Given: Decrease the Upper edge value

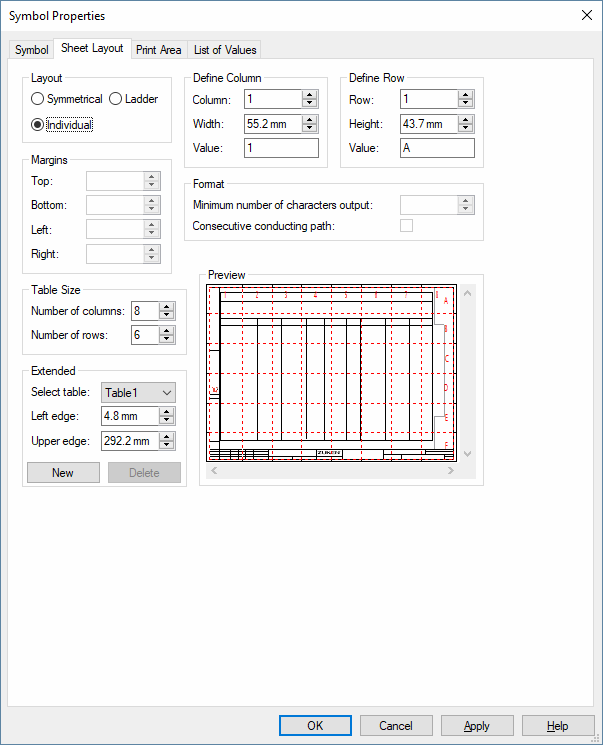Looking at the screenshot, I should pos(167,445).
